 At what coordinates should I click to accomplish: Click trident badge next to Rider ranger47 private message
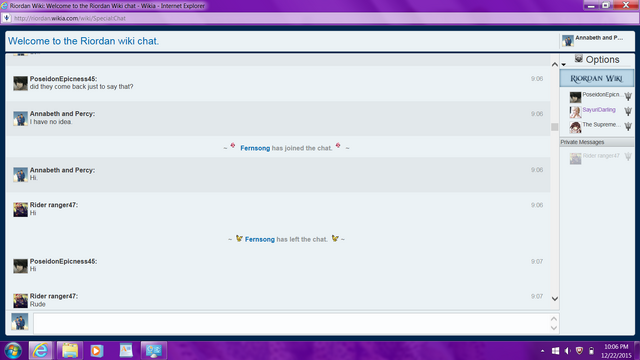coord(628,156)
